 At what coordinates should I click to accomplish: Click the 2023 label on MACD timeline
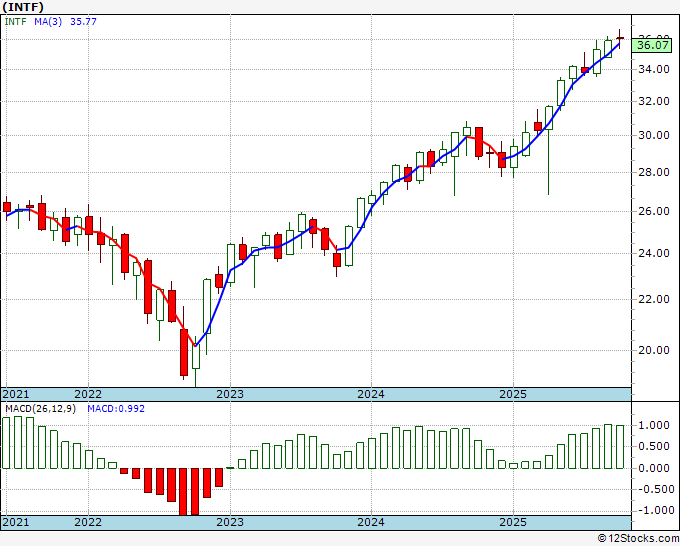[x=230, y=522]
